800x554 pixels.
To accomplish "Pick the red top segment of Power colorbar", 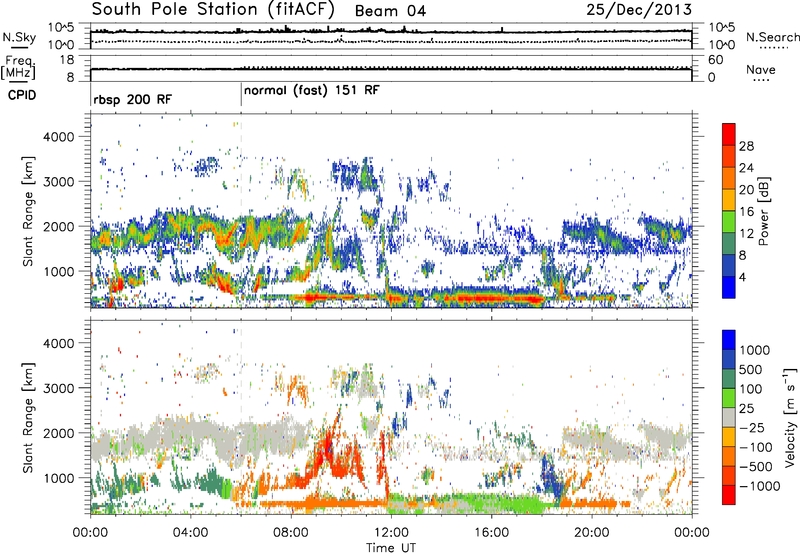I will point(729,135).
